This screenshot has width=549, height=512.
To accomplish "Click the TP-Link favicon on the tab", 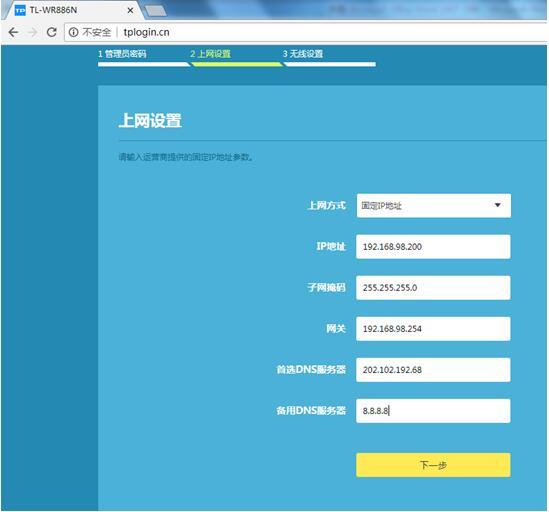I will coord(20,11).
